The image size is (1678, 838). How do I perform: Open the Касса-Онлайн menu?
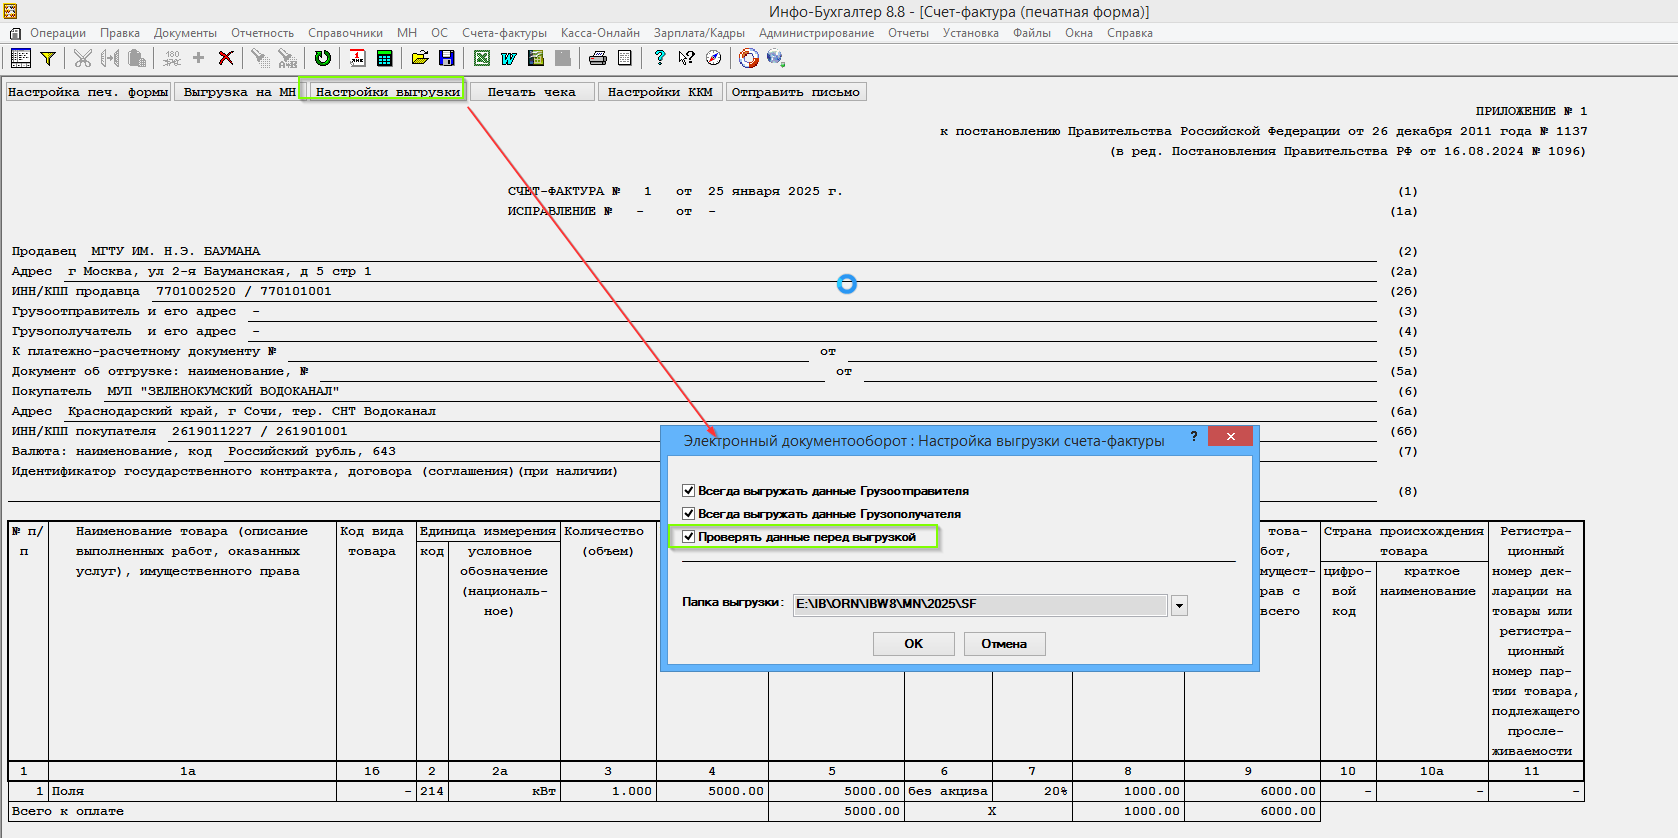click(x=600, y=33)
